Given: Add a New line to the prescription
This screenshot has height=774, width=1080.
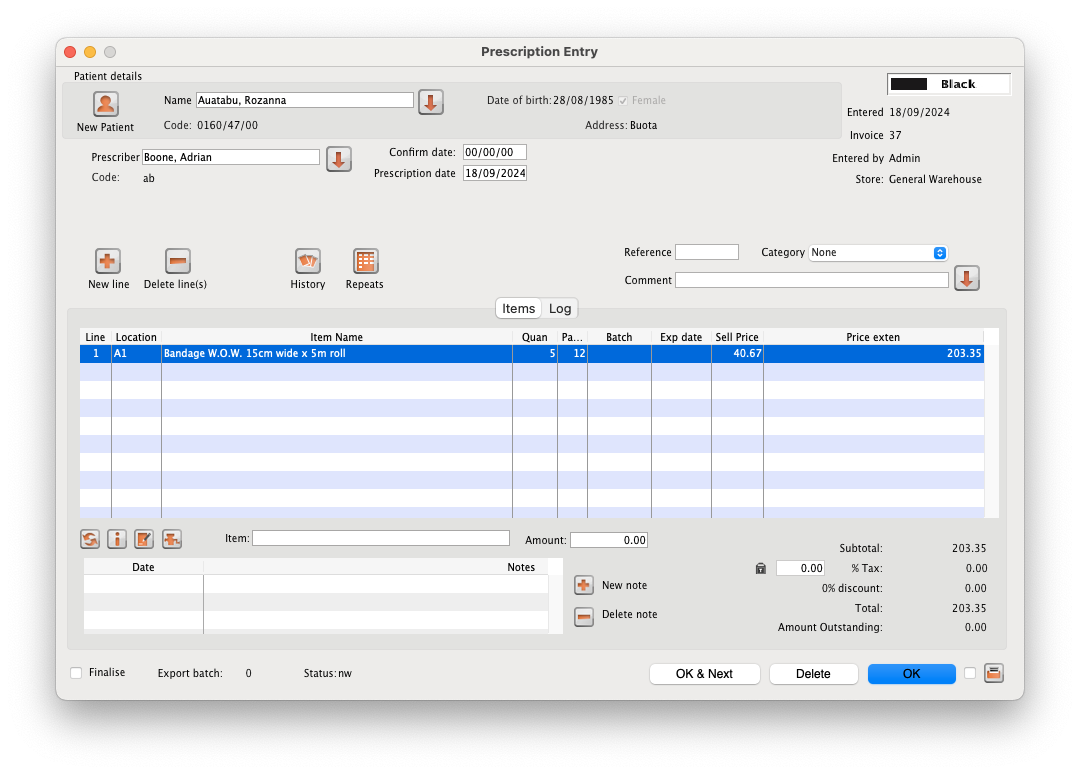Looking at the screenshot, I should (x=108, y=262).
